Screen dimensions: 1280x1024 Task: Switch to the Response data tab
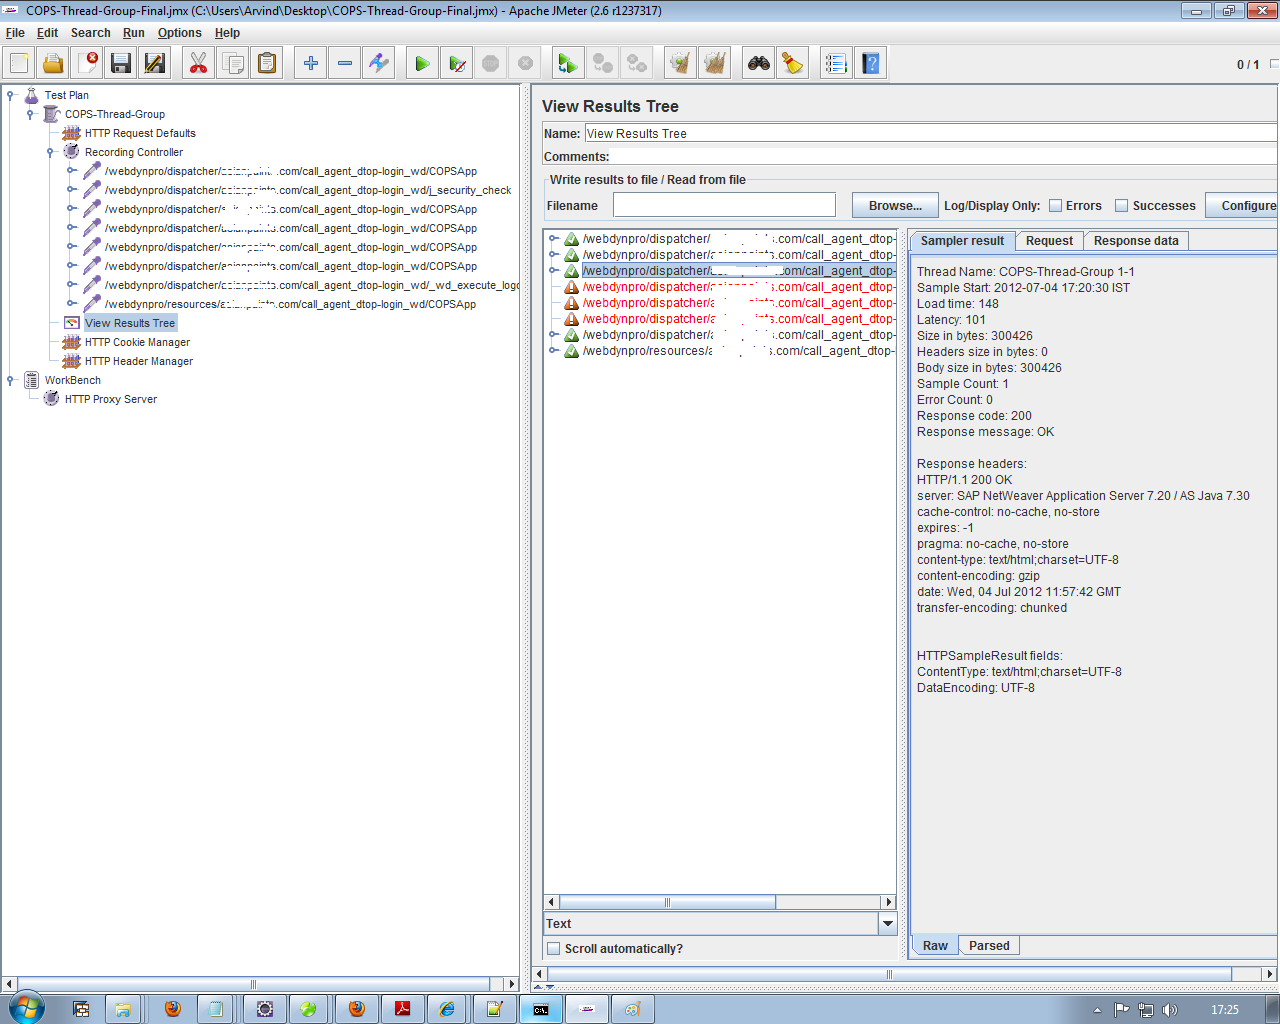click(1136, 241)
